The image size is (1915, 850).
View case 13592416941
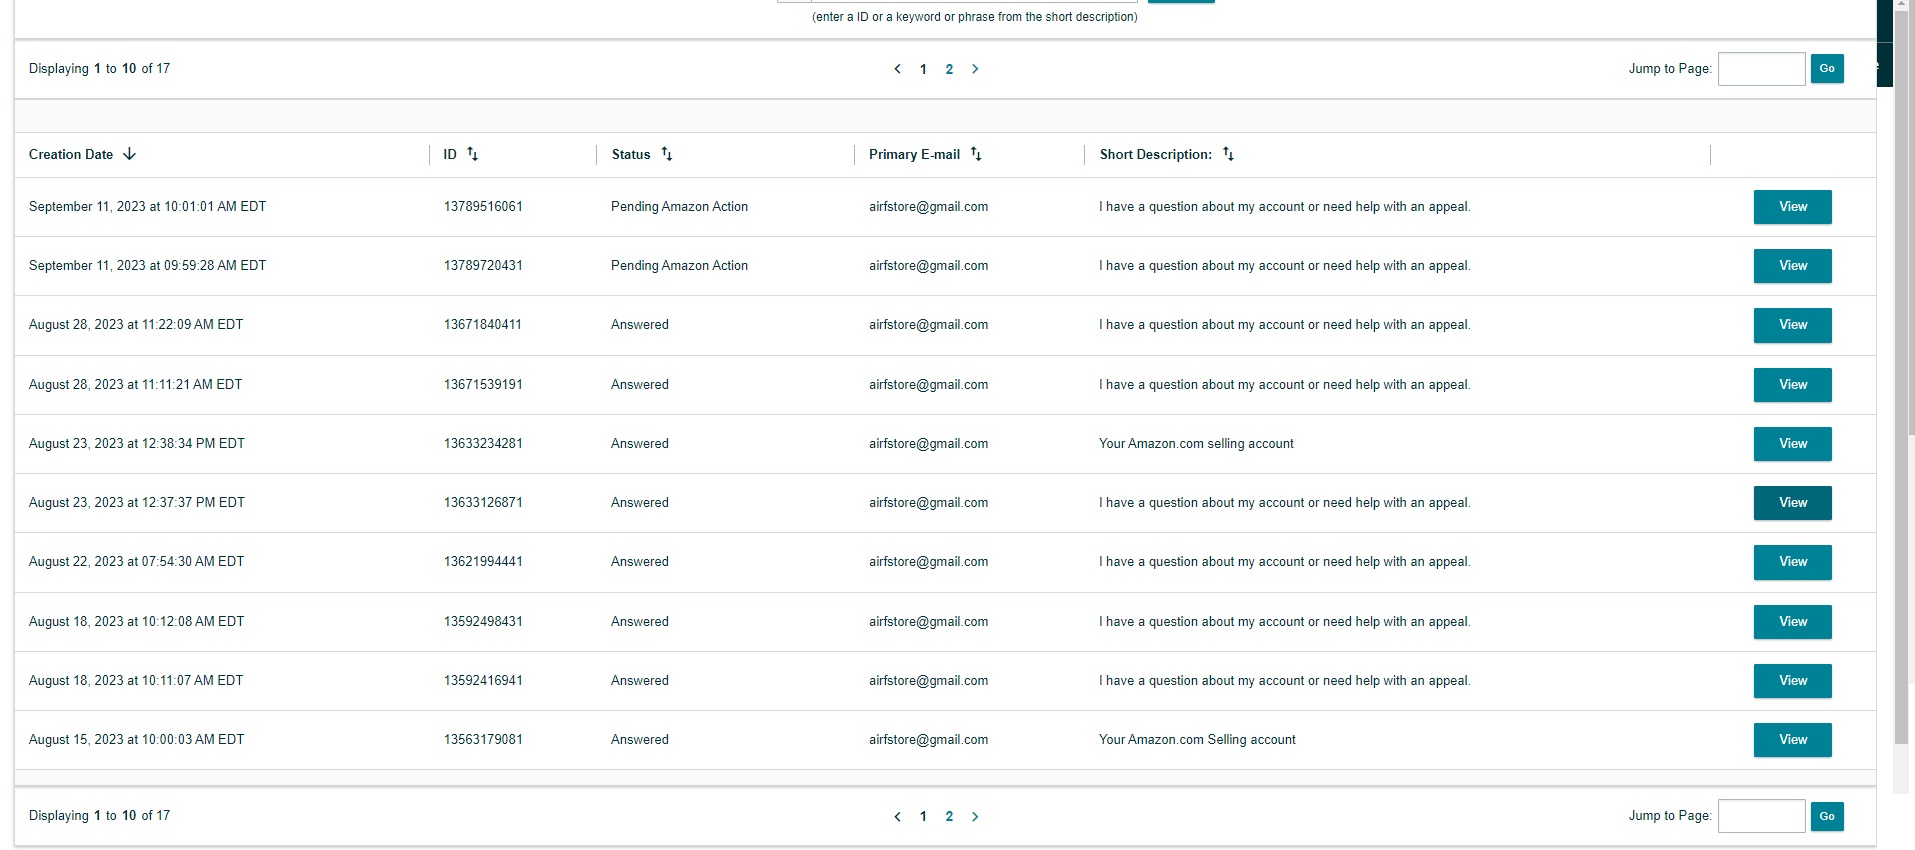click(x=1792, y=681)
